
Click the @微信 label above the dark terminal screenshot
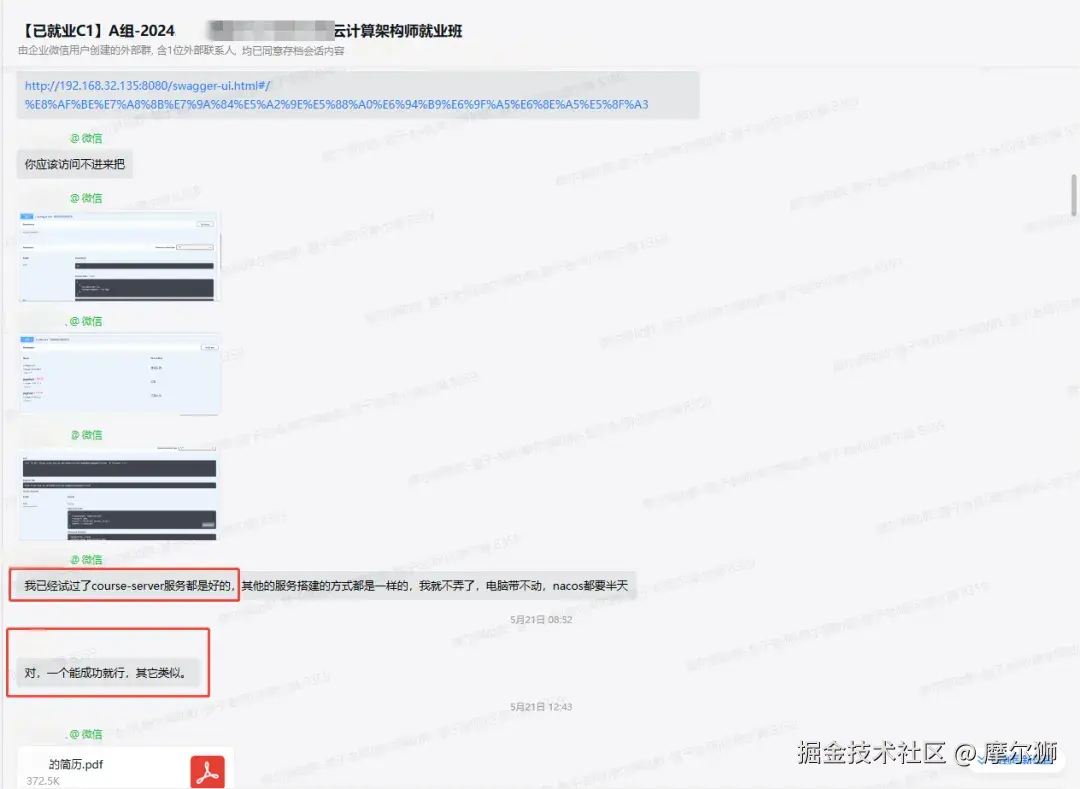click(87, 434)
